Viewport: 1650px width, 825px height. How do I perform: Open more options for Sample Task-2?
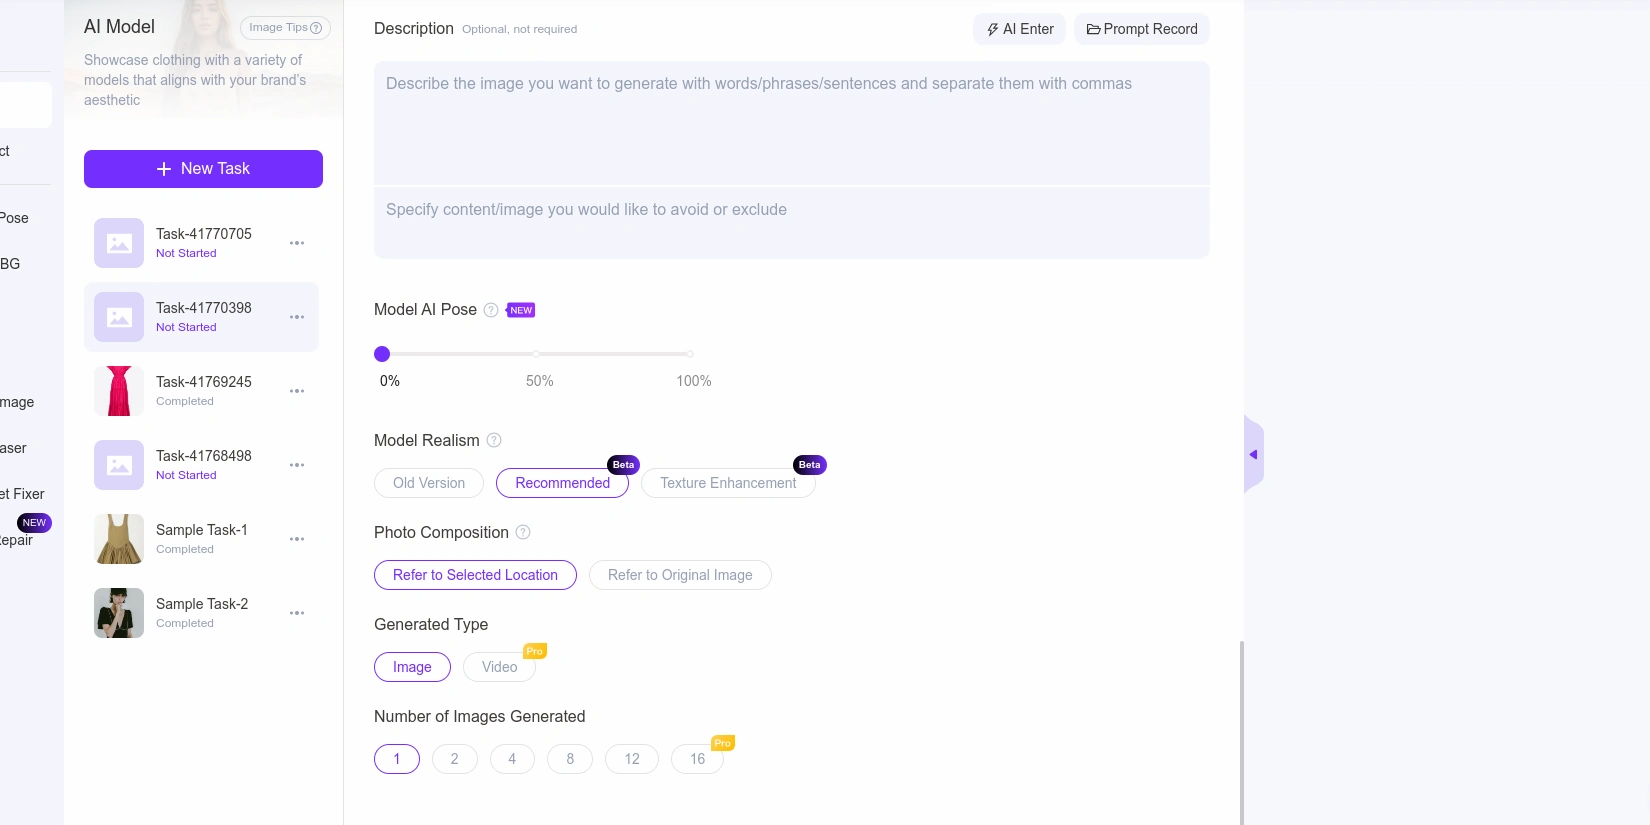(297, 613)
